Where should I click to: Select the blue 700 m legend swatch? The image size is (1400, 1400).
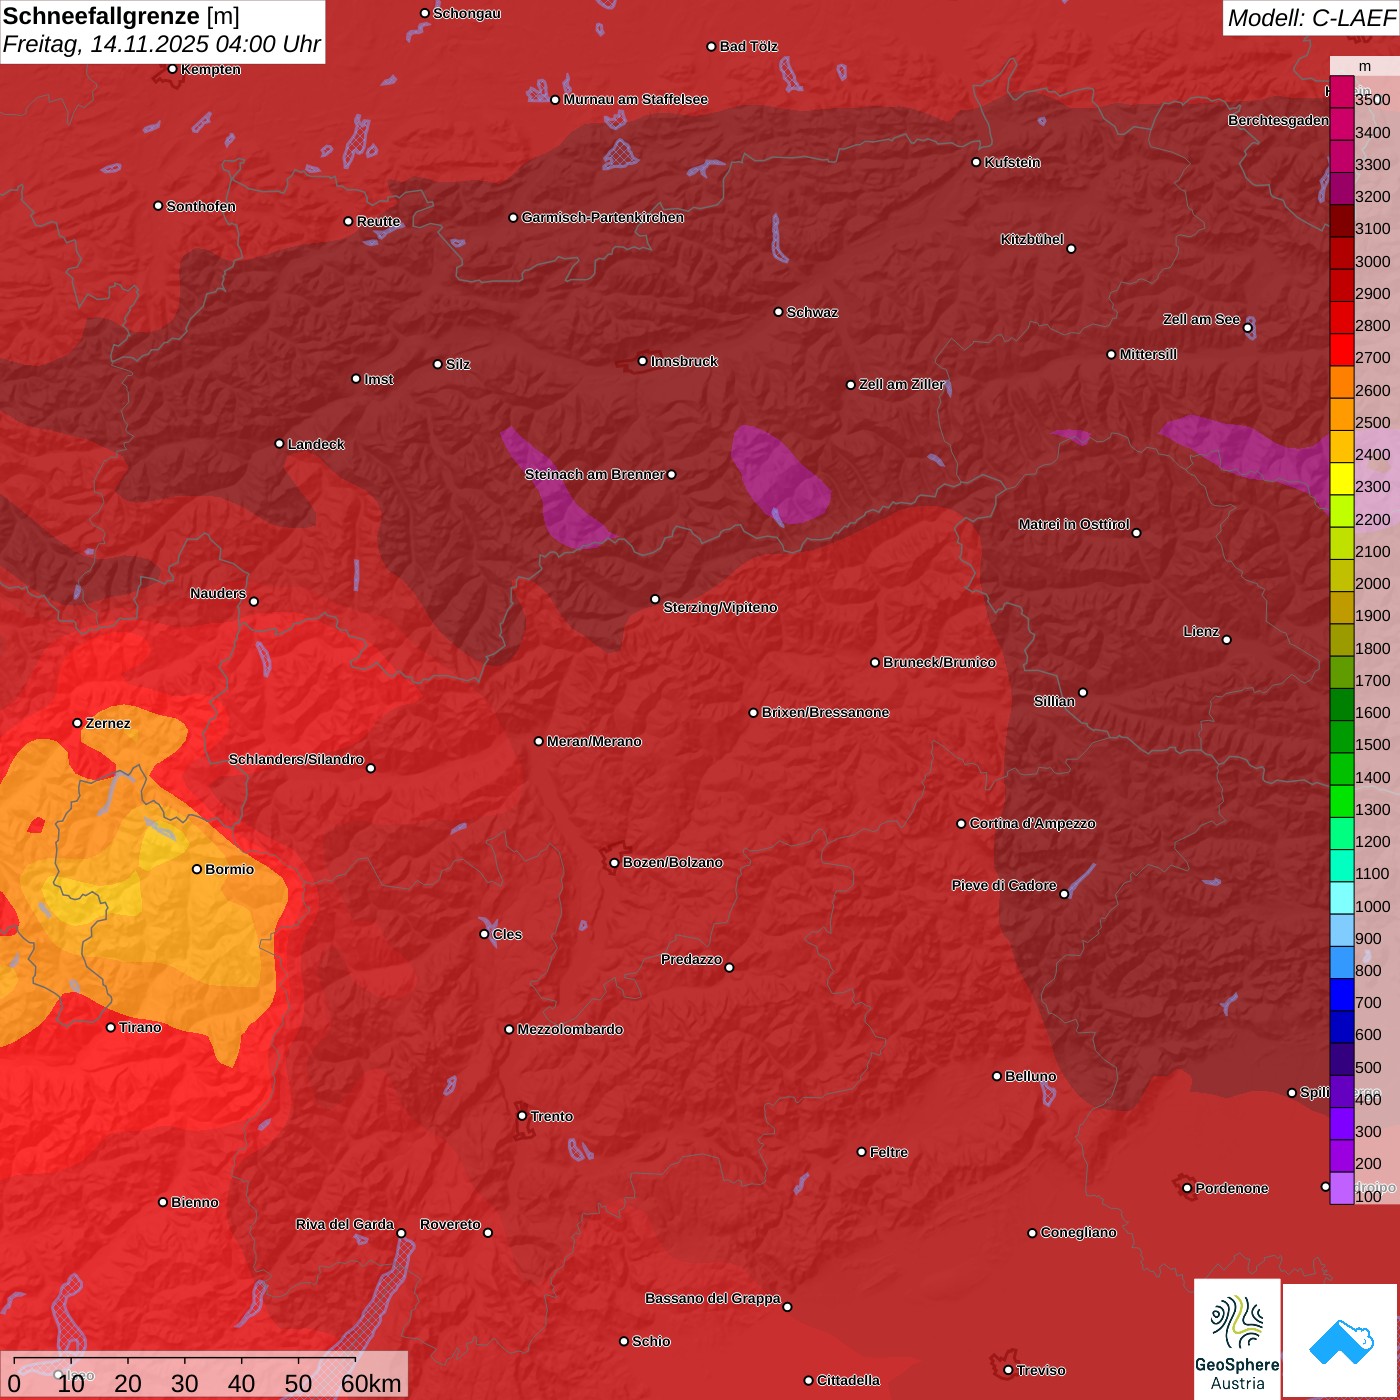(x=1342, y=995)
